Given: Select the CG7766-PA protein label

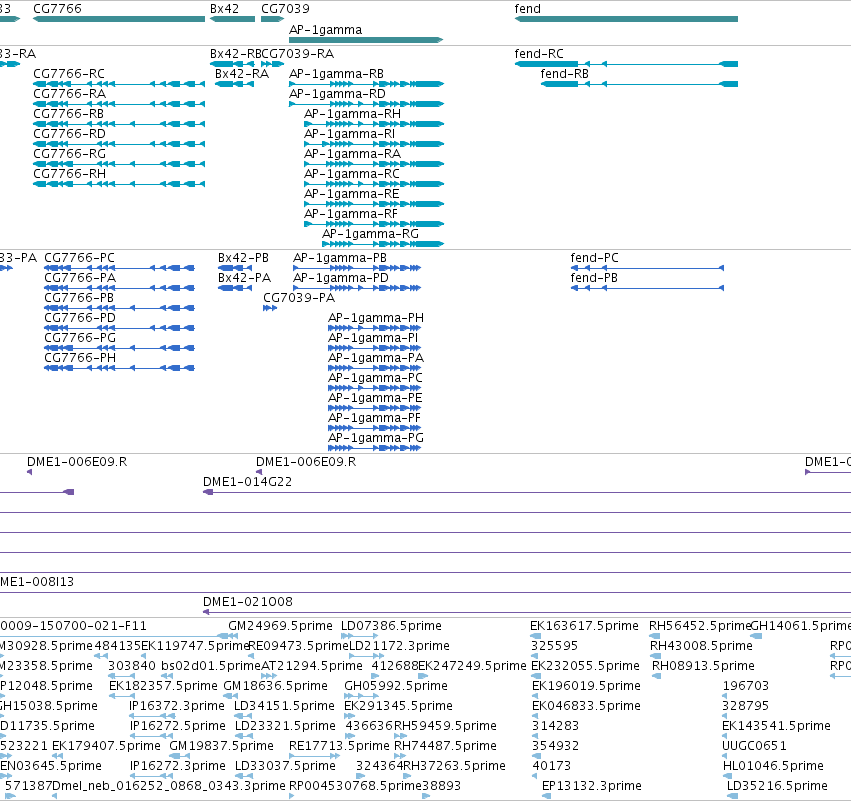Looking at the screenshot, I should [x=80, y=278].
